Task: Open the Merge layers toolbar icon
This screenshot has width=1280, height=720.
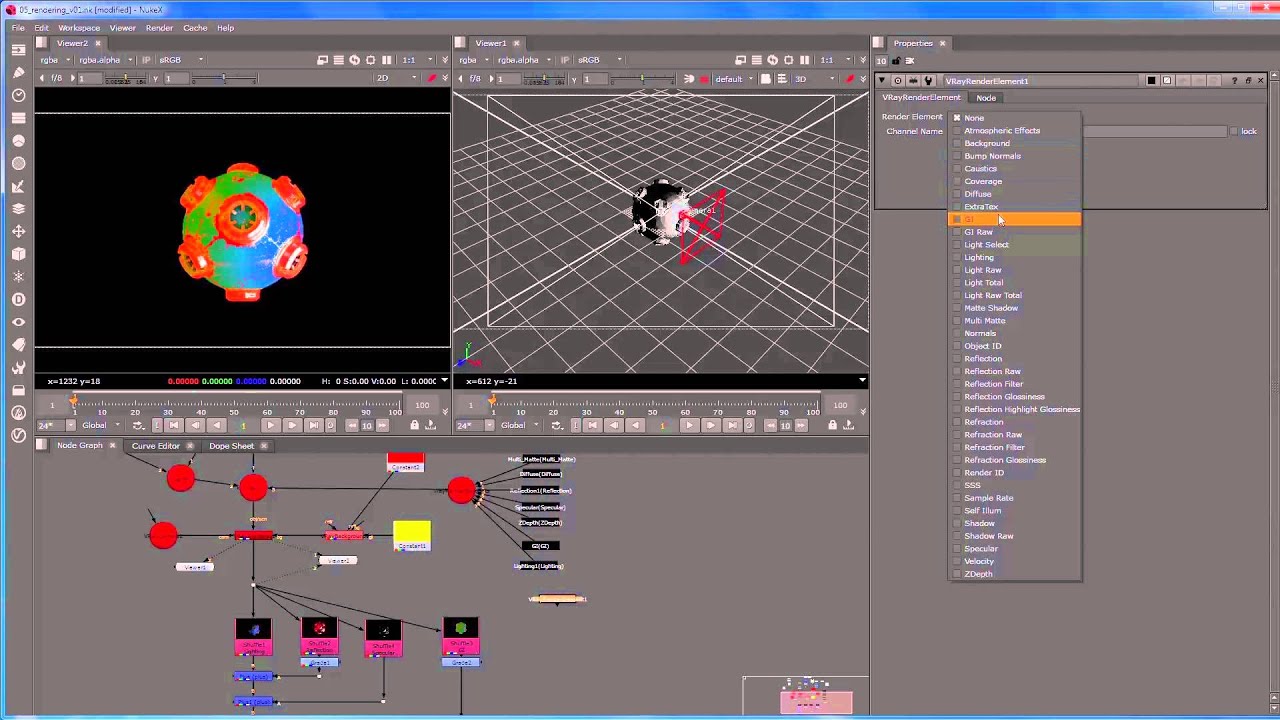Action: [18, 209]
